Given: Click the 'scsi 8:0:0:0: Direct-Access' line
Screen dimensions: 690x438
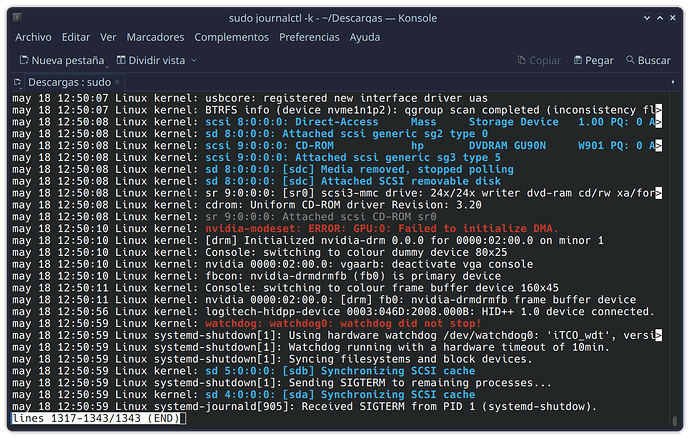Looking at the screenshot, I should click(x=337, y=122).
